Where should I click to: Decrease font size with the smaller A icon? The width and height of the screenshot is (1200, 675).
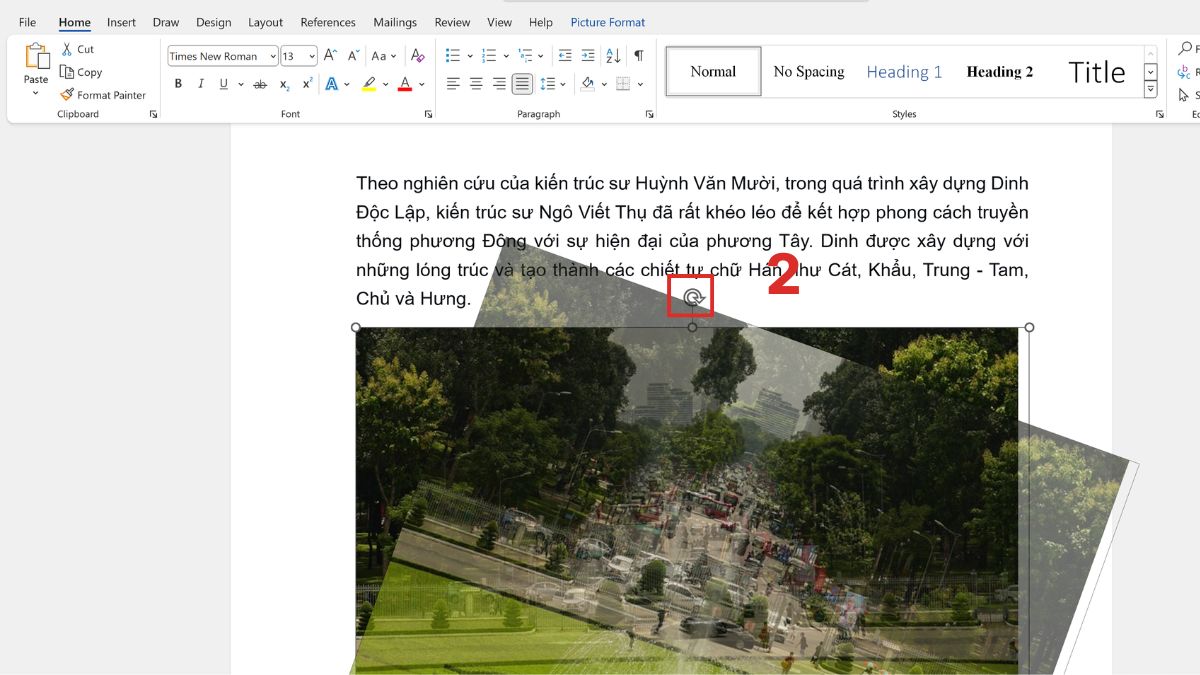coord(353,56)
